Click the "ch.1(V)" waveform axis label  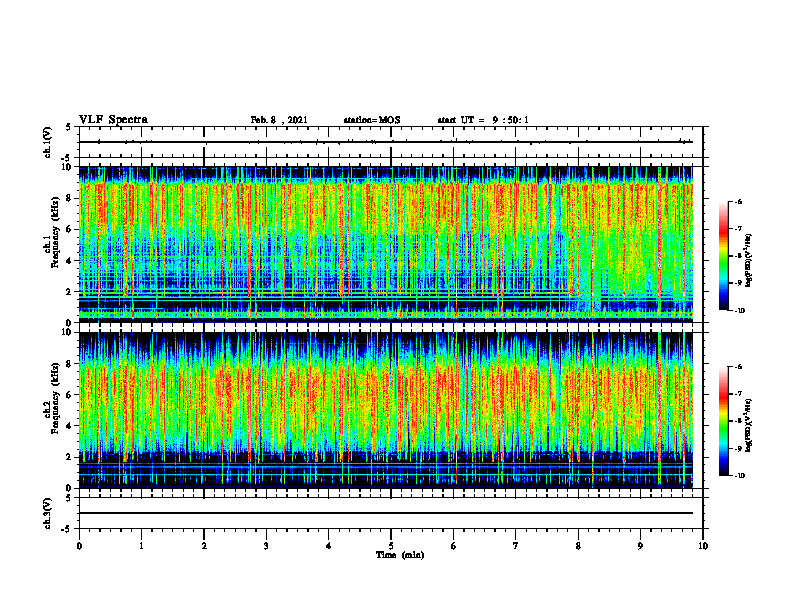47,142
